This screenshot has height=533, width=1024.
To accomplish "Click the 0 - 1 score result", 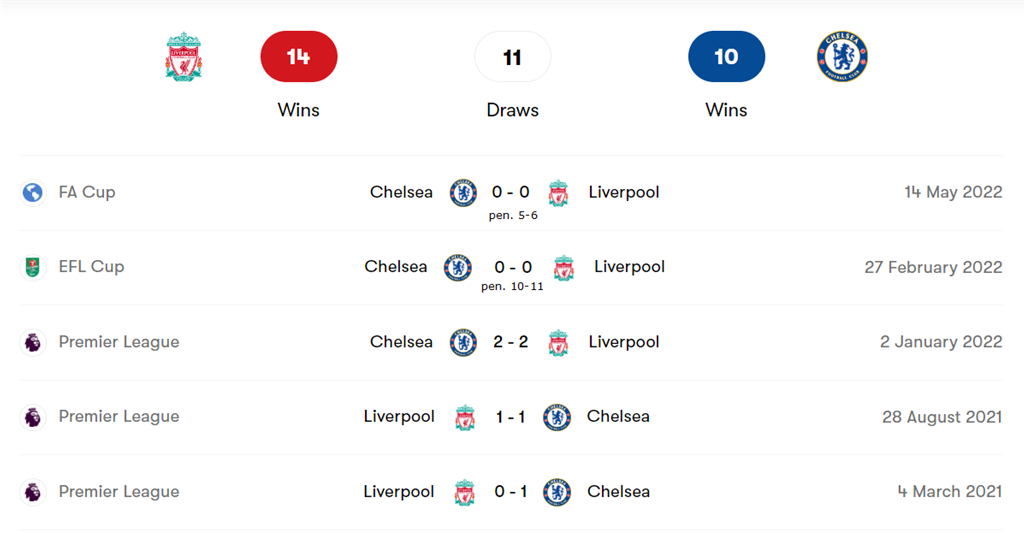I will pos(511,492).
